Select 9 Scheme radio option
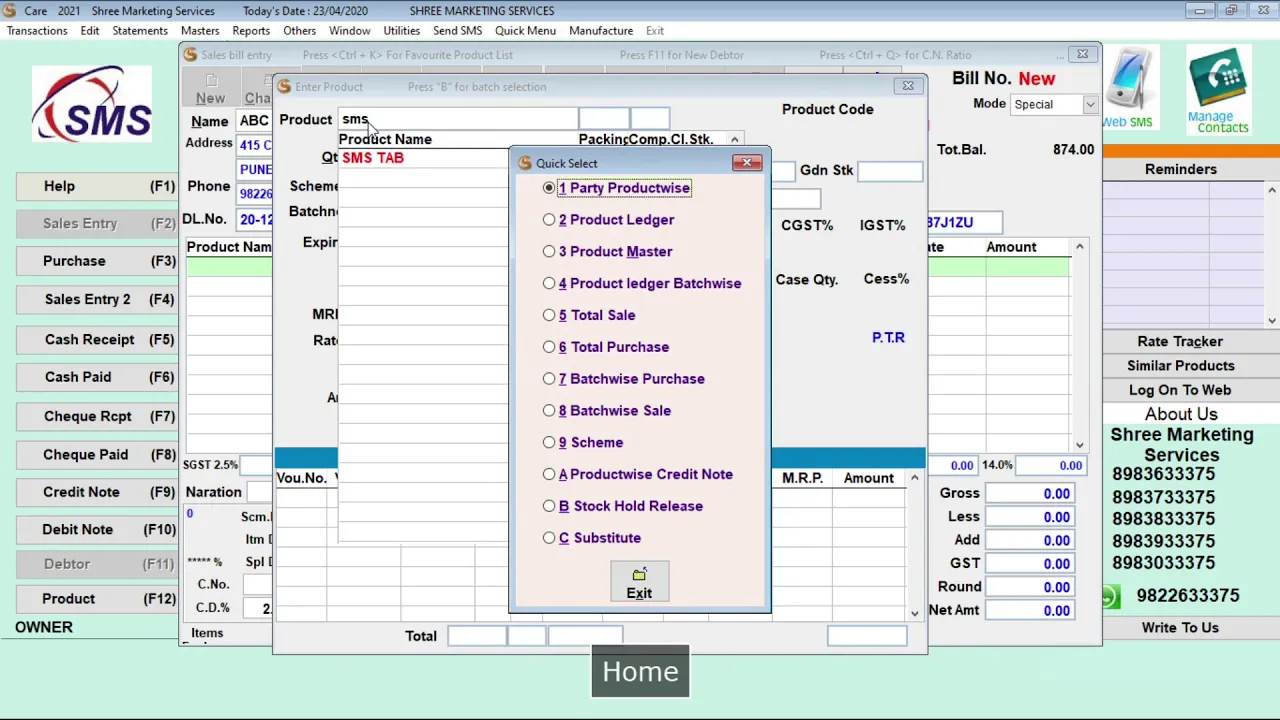Image resolution: width=1280 pixels, height=720 pixels. [549, 442]
